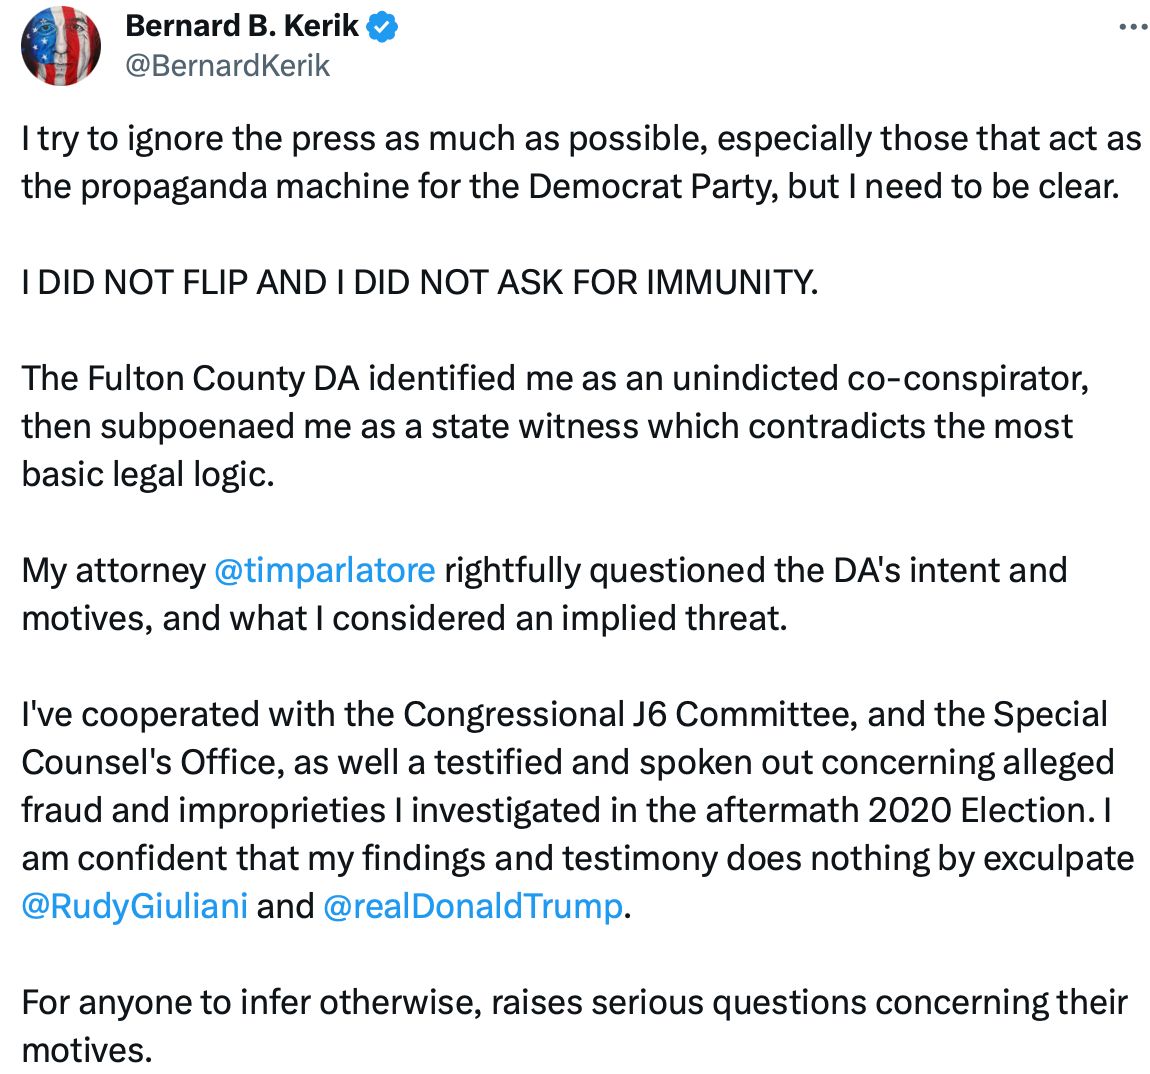Screen dimensions: 1150x1074
Task: Select the opening 'I try to ignore' line
Action: (x=582, y=139)
